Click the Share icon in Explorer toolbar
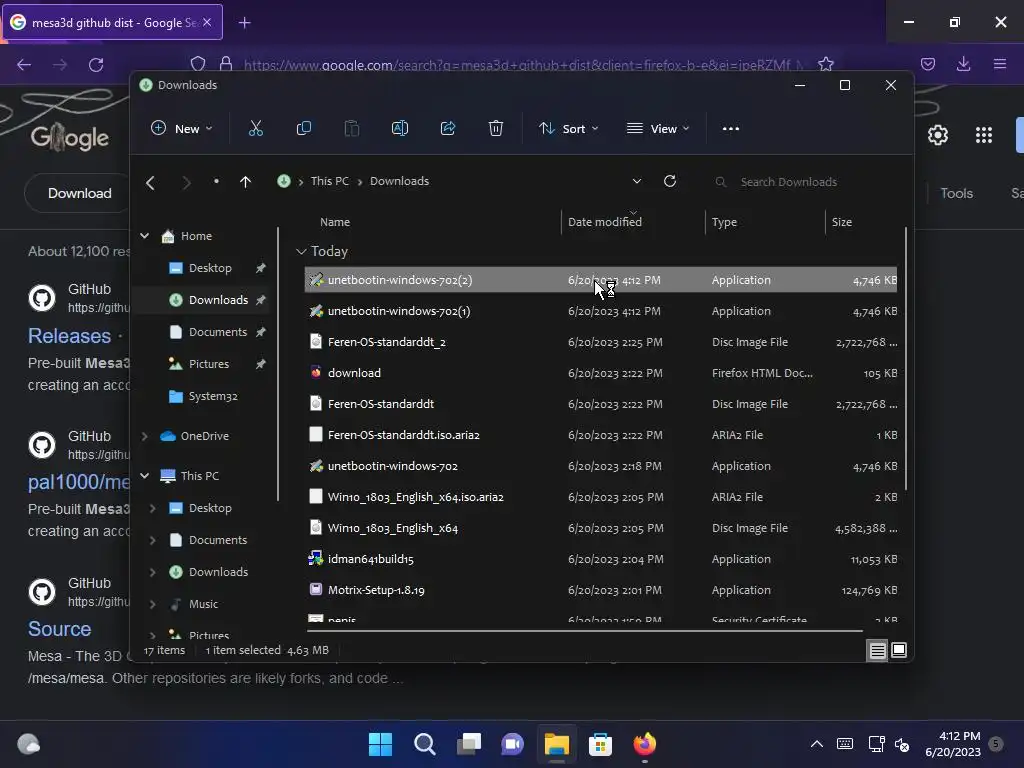1024x768 pixels. [x=448, y=129]
